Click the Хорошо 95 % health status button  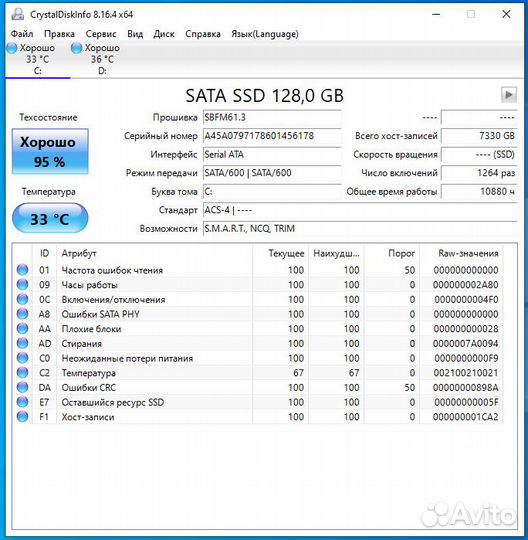coord(50,152)
